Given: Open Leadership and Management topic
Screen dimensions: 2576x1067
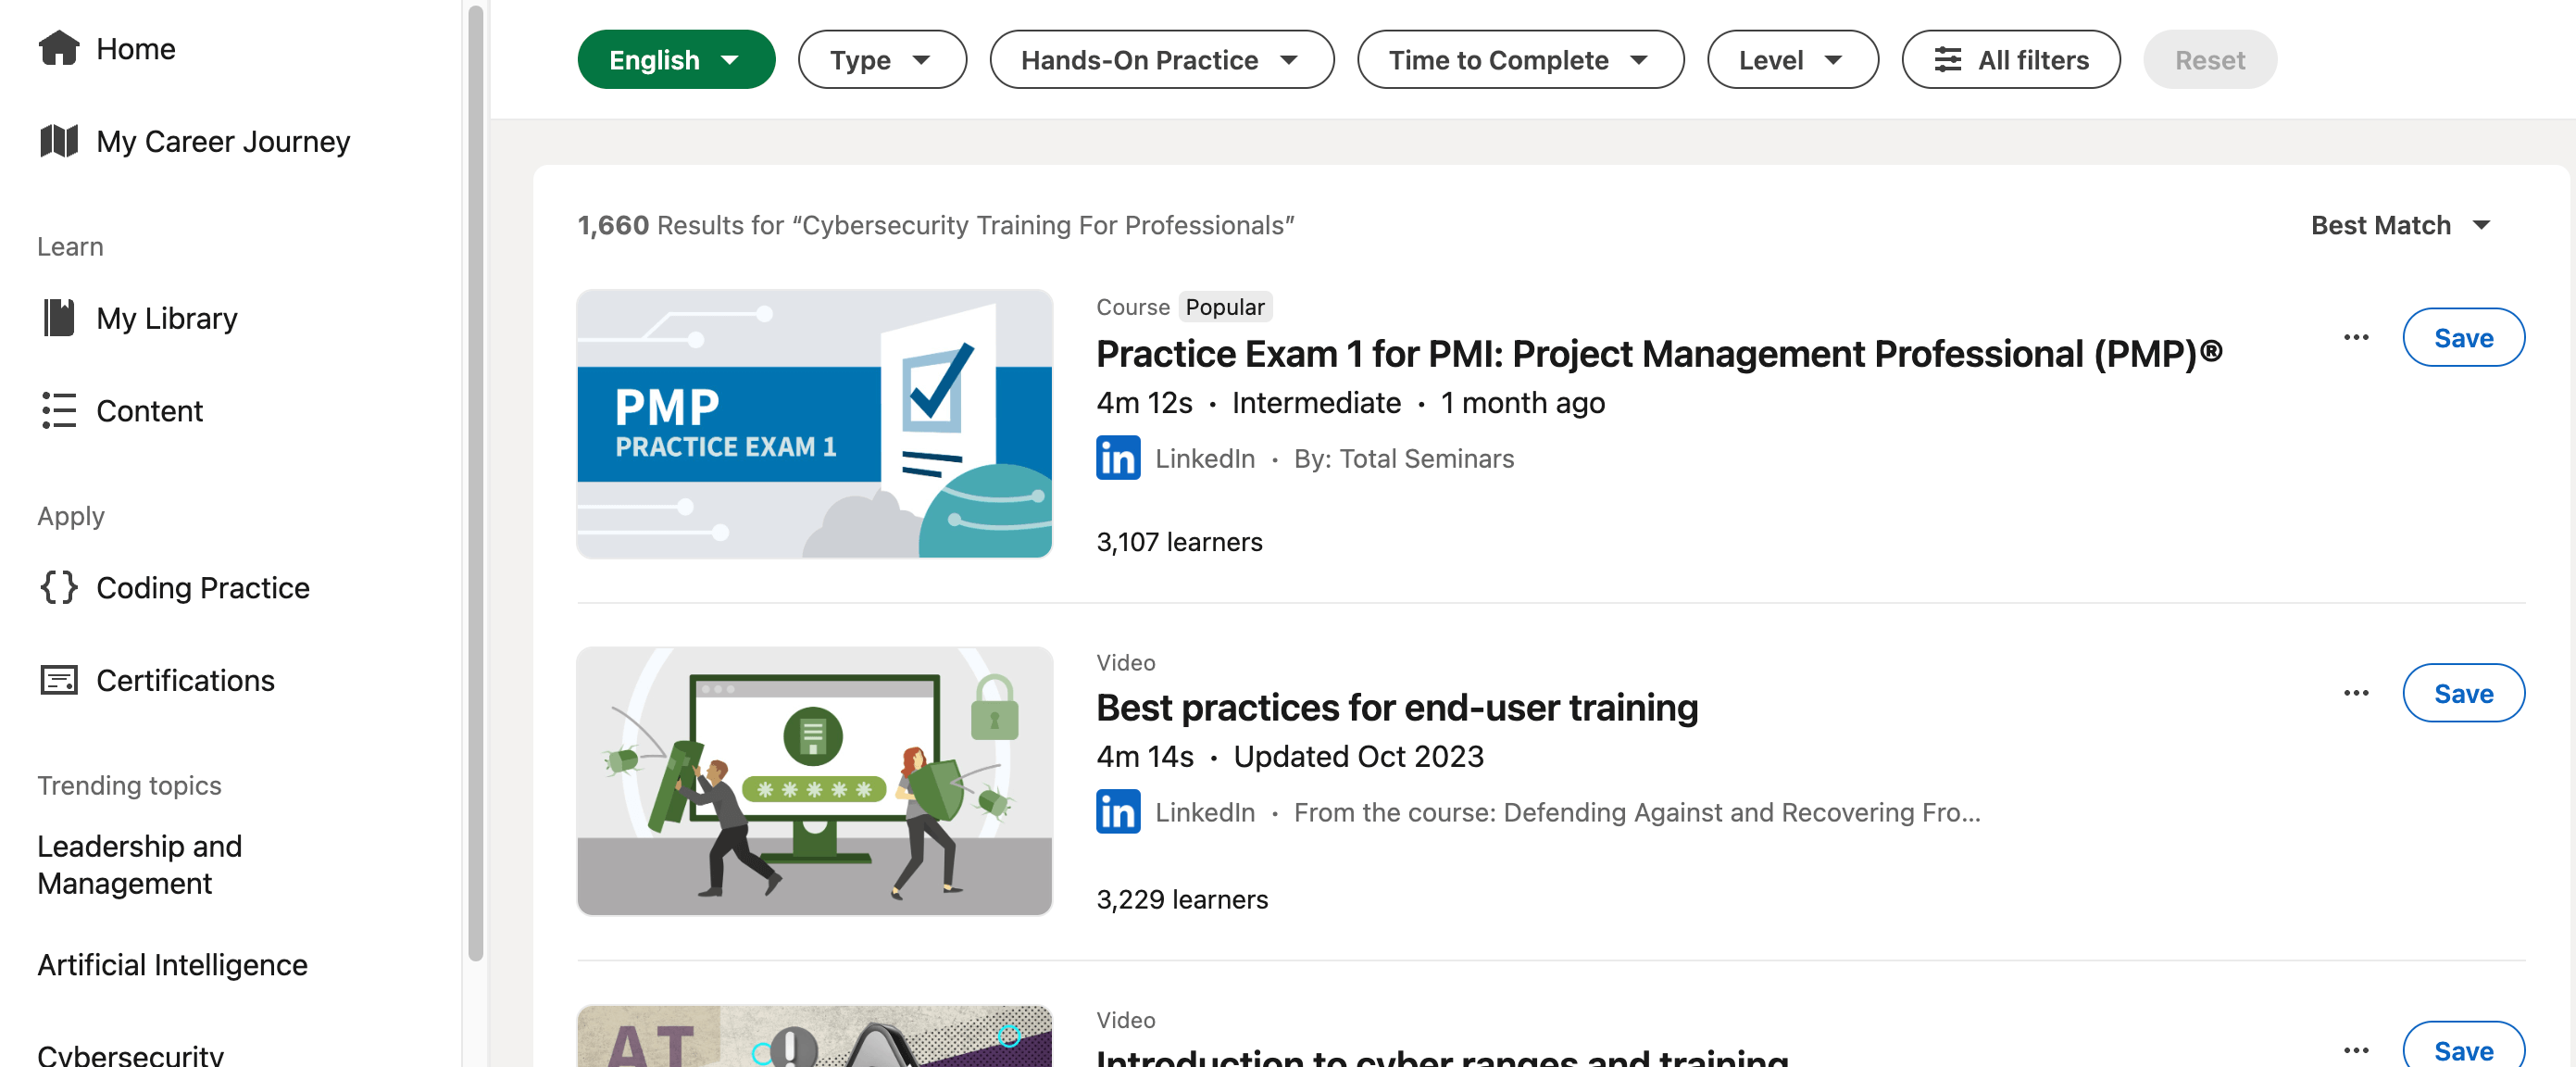Looking at the screenshot, I should pos(140,863).
